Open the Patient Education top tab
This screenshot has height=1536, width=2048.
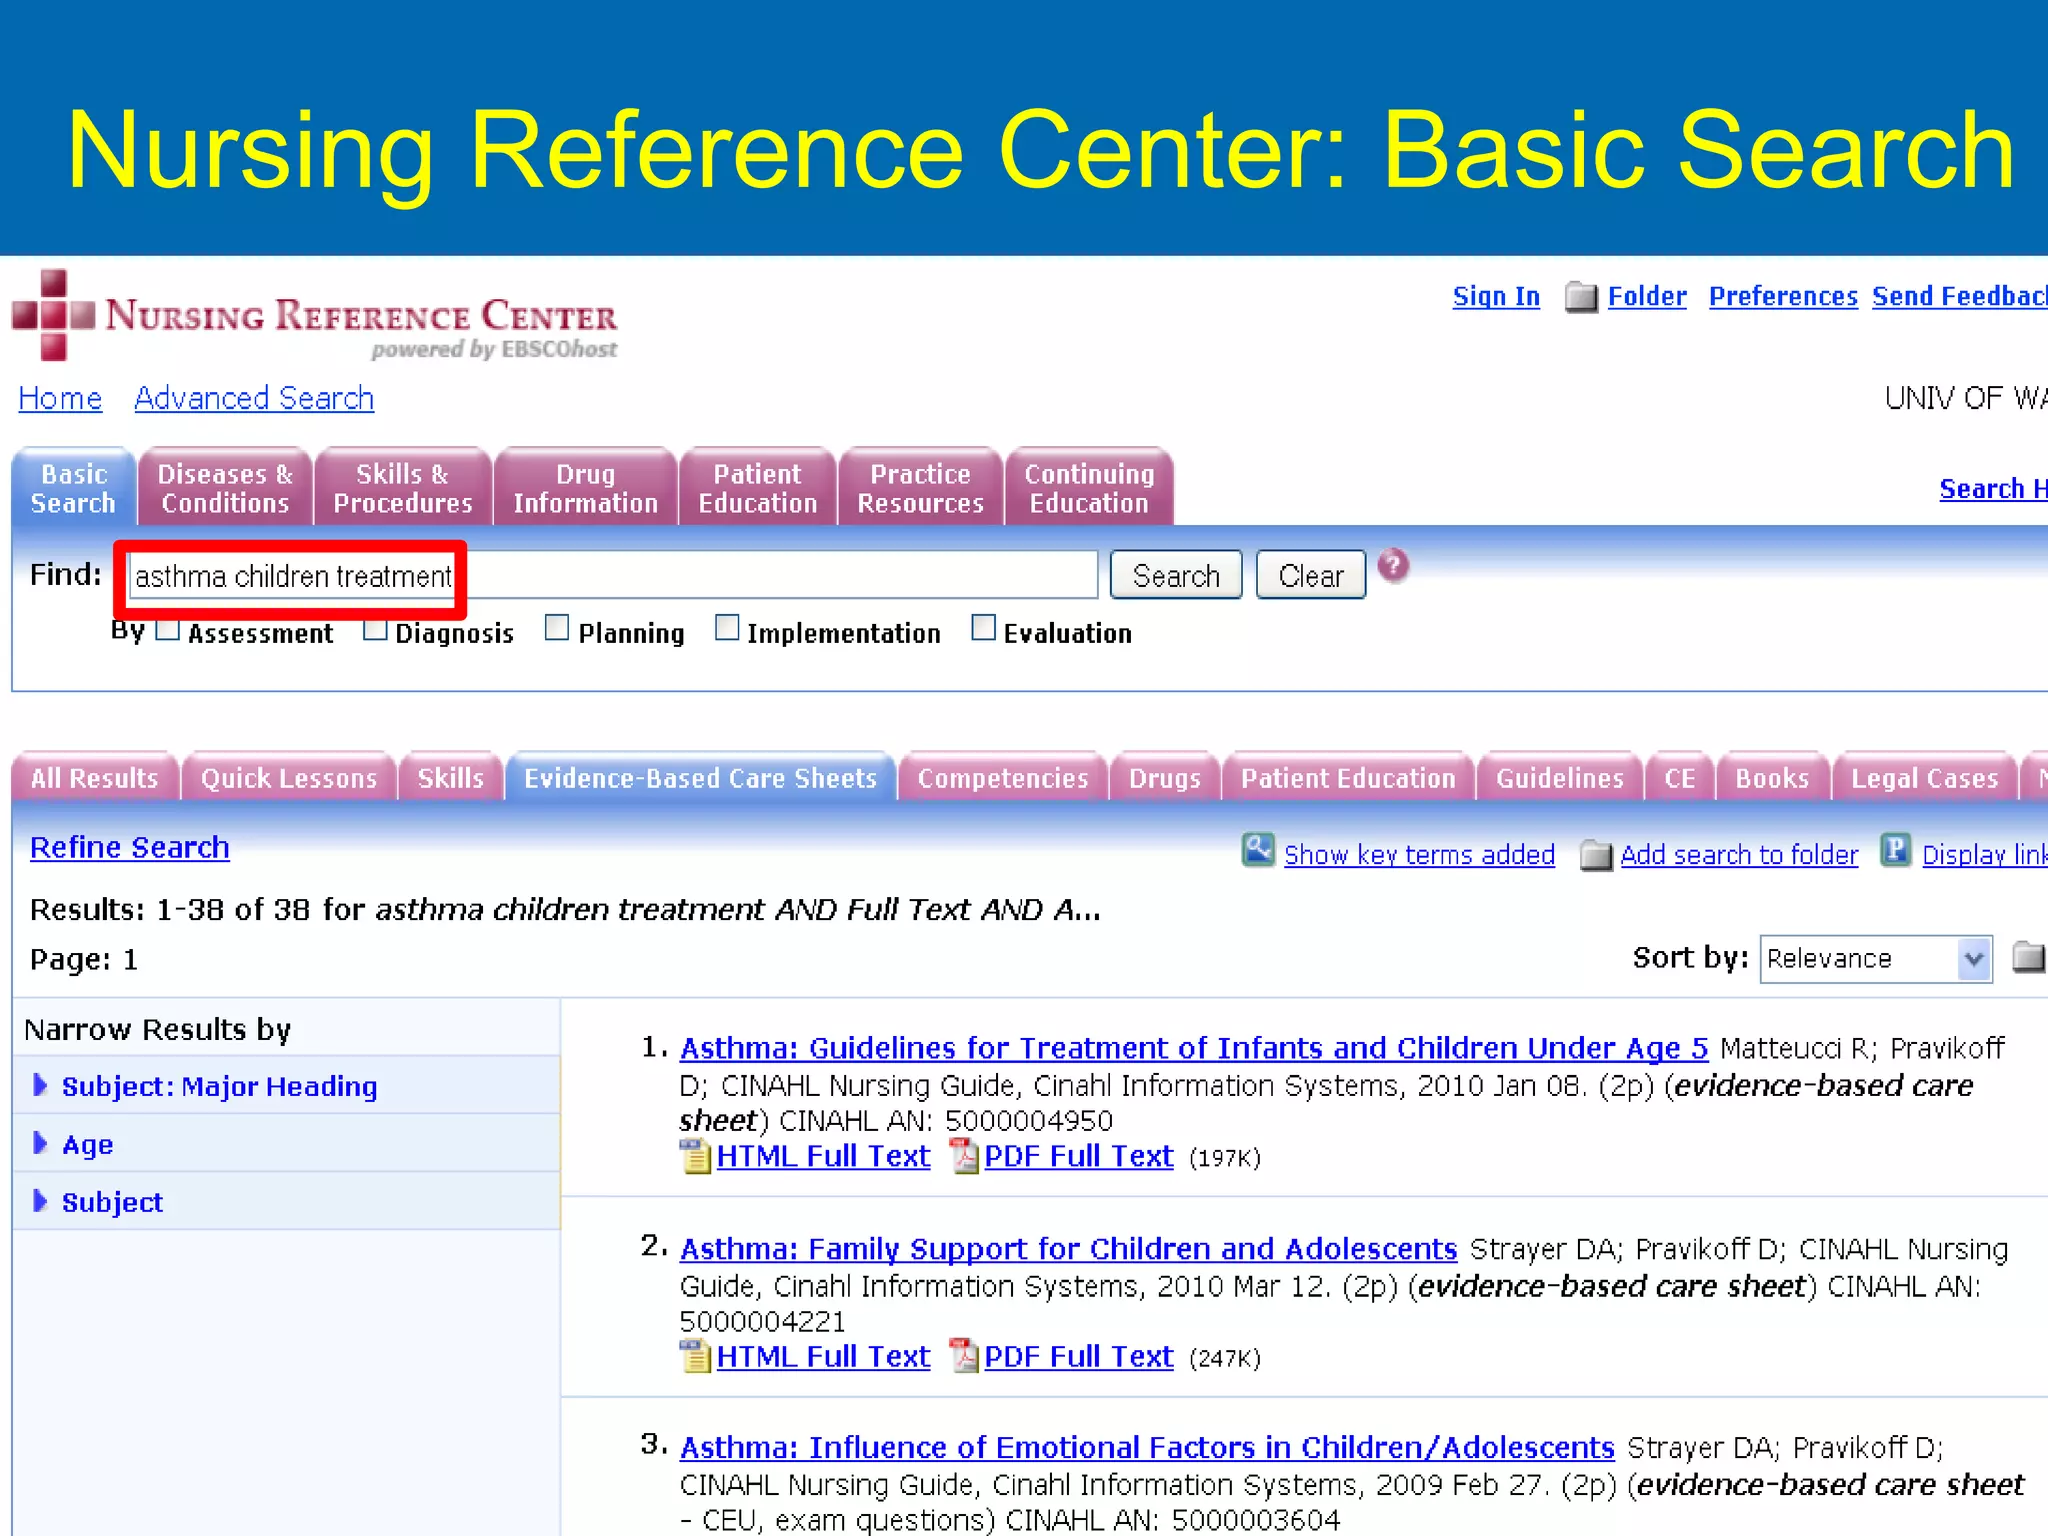pos(758,488)
